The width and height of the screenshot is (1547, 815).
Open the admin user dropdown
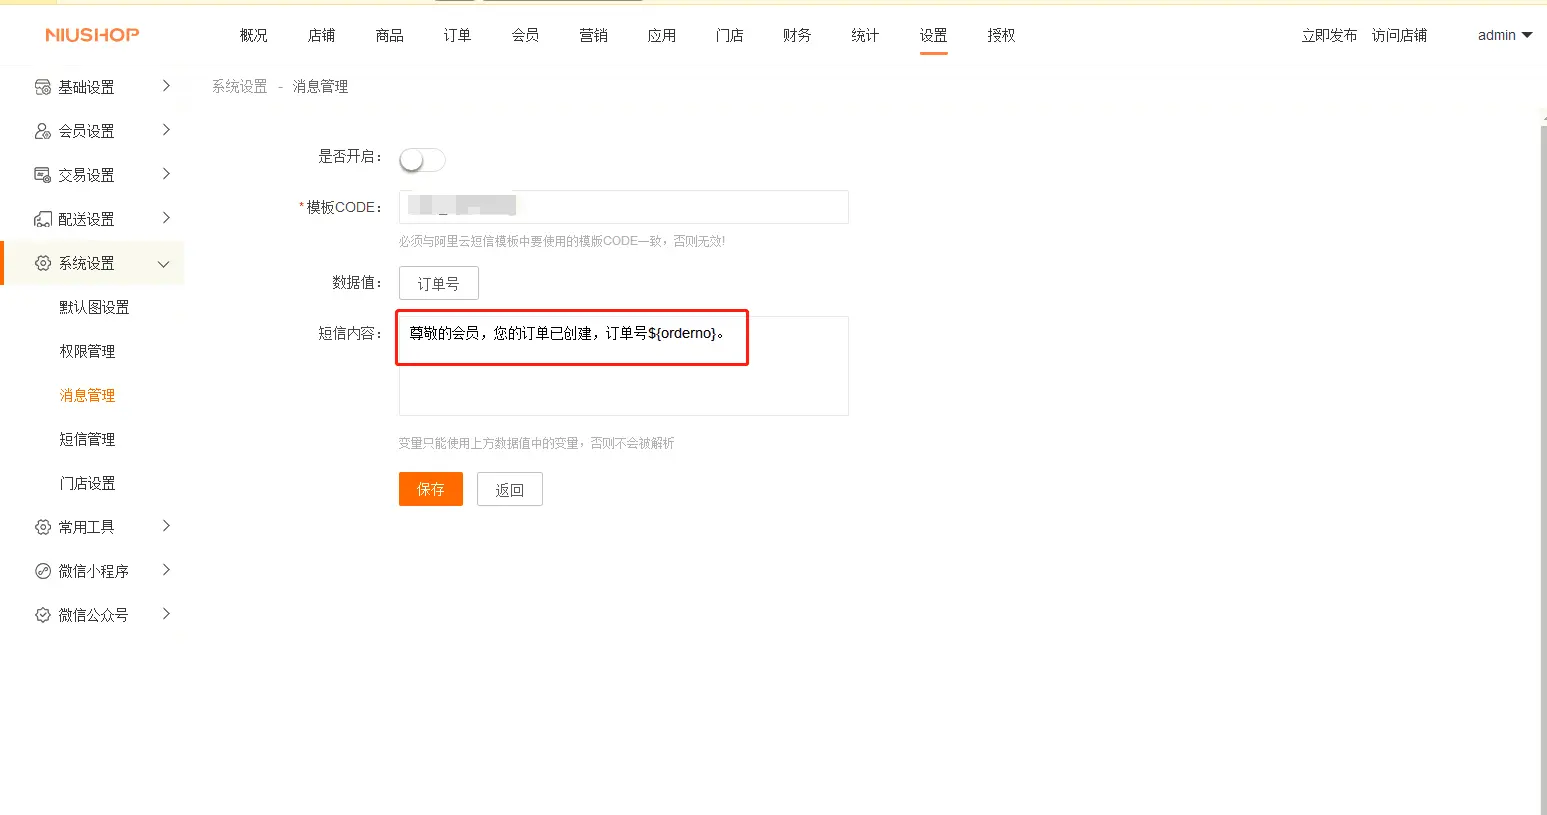pyautogui.click(x=1504, y=35)
